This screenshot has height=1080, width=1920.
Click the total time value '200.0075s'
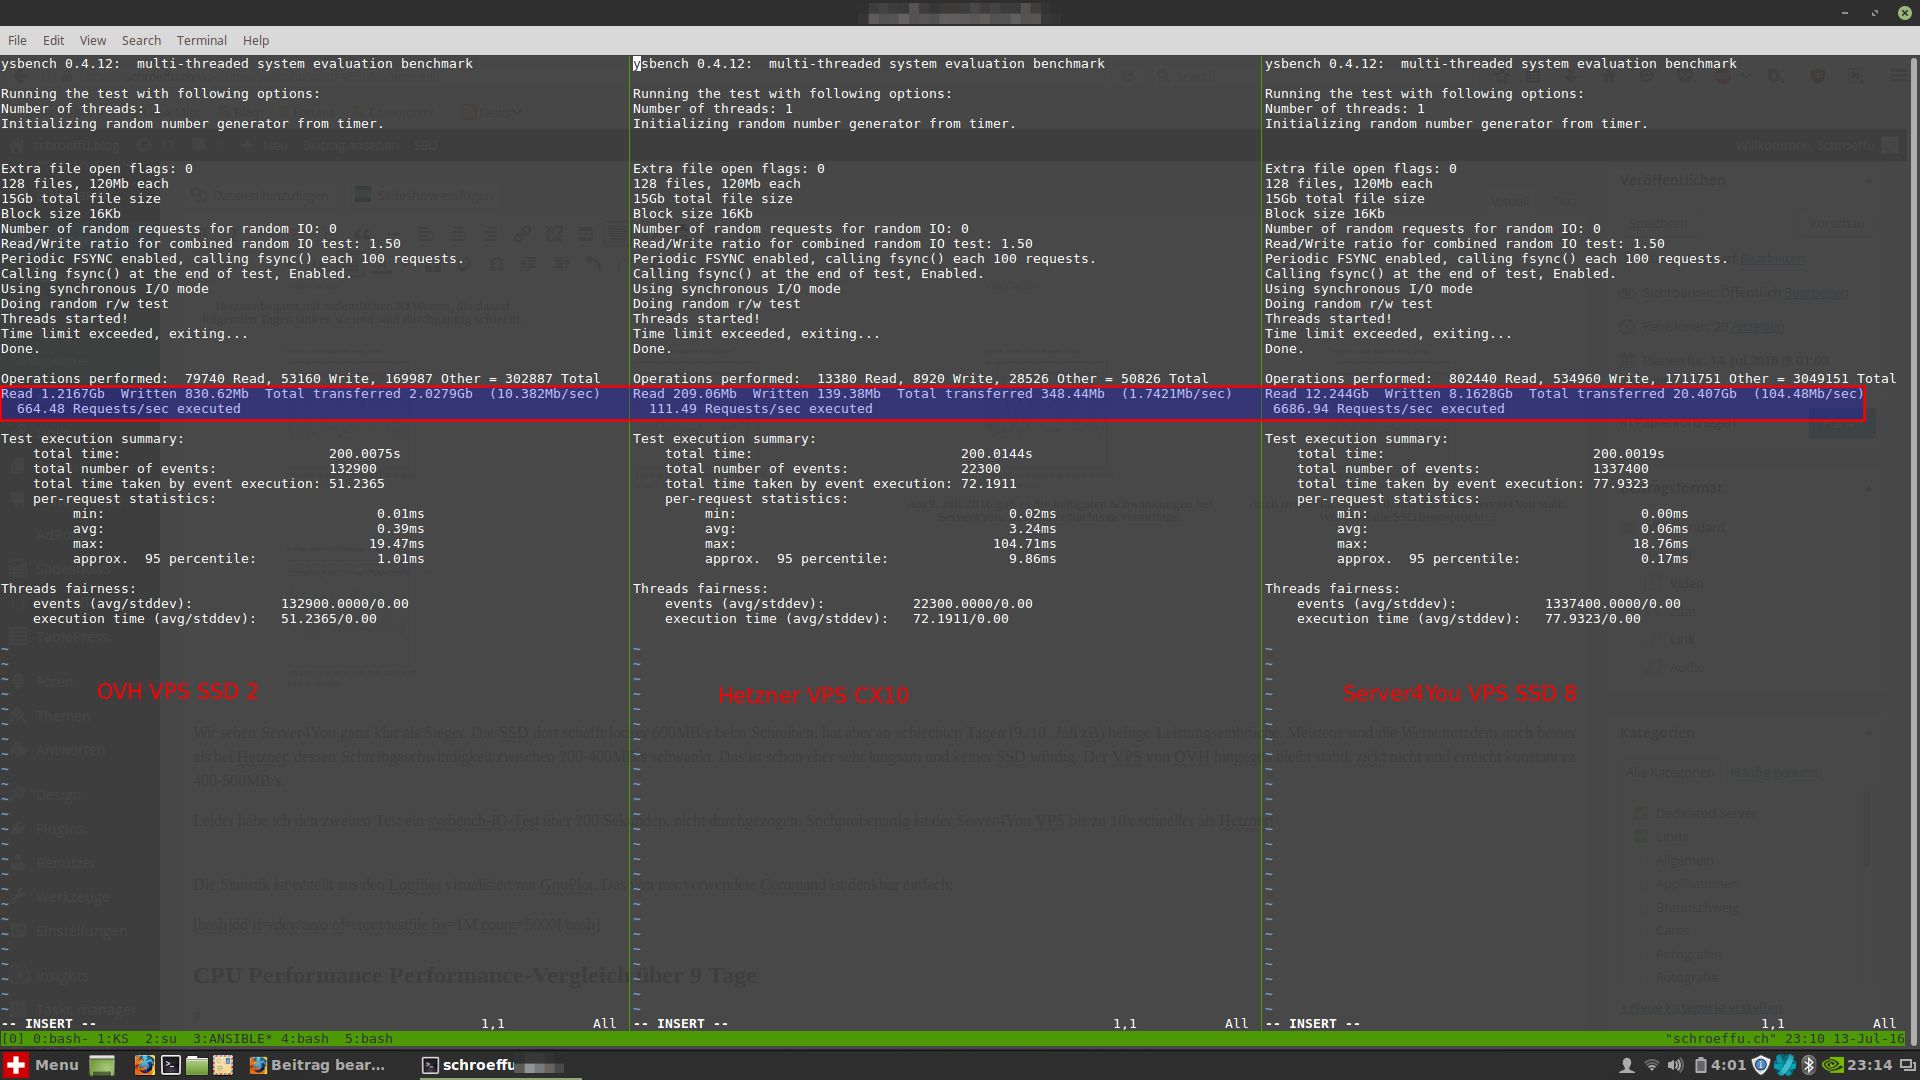(365, 454)
